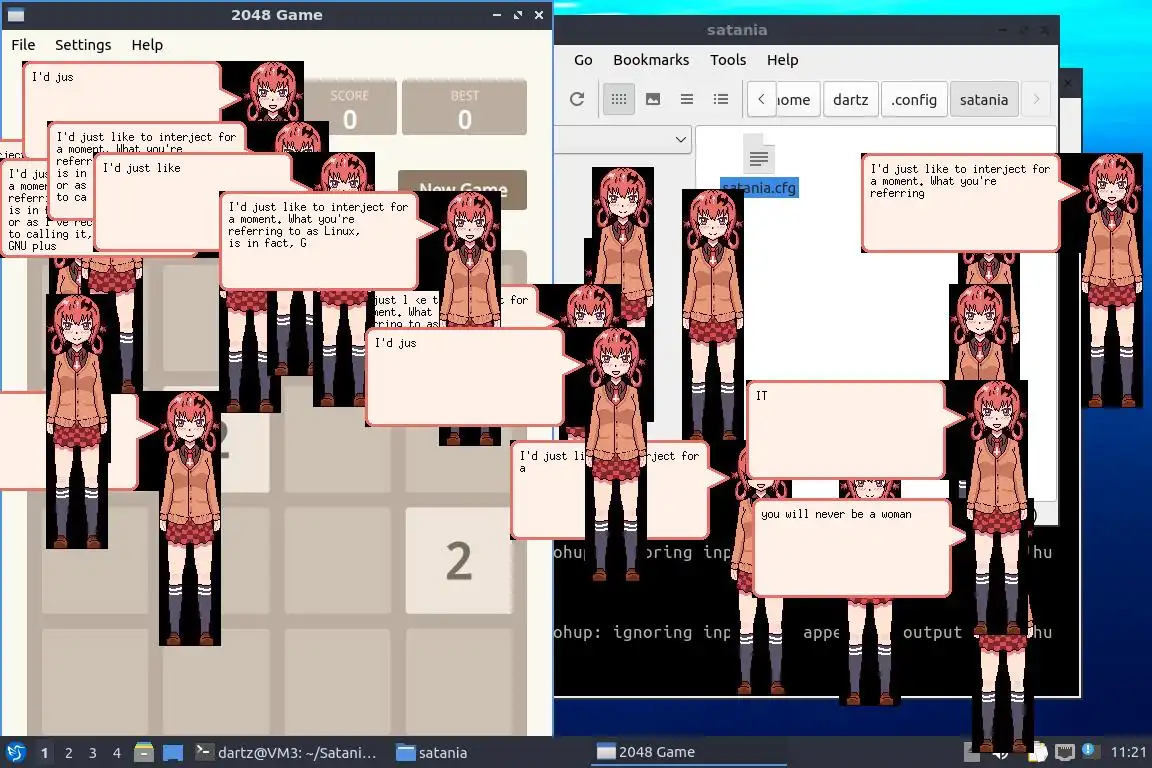Switch to compact view in file manager

[x=687, y=99]
